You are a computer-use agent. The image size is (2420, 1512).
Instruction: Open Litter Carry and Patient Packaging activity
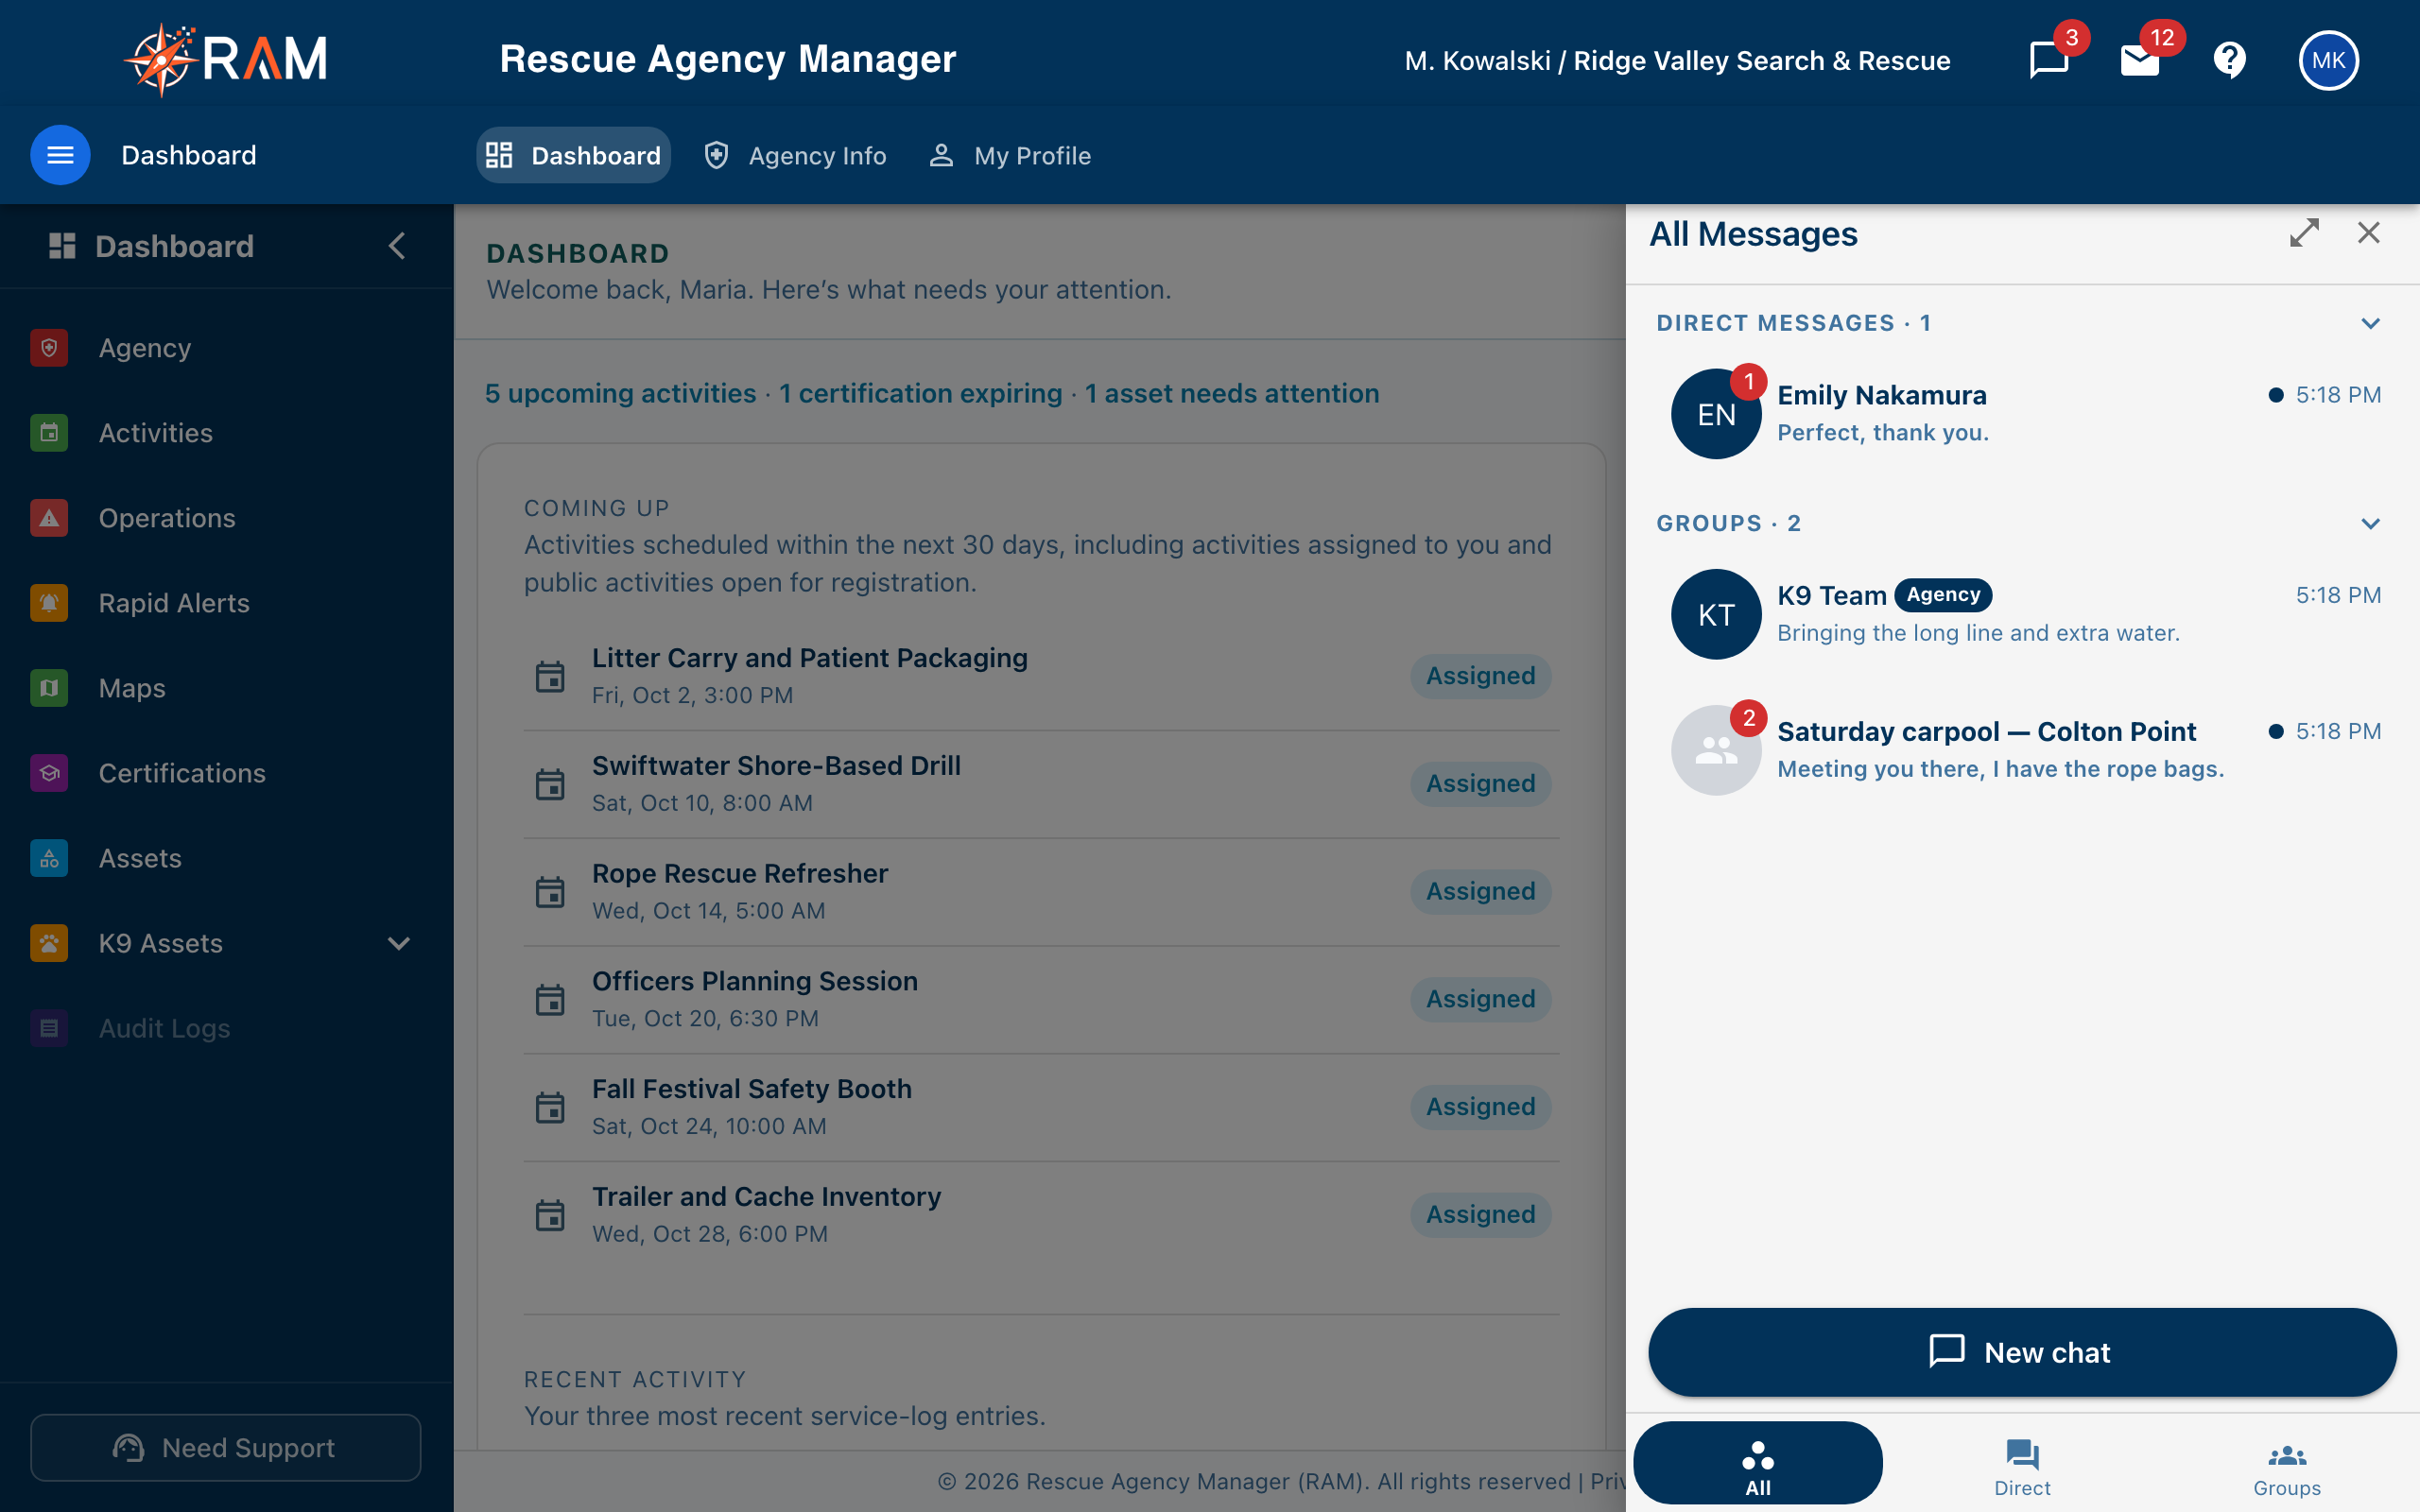click(1041, 676)
